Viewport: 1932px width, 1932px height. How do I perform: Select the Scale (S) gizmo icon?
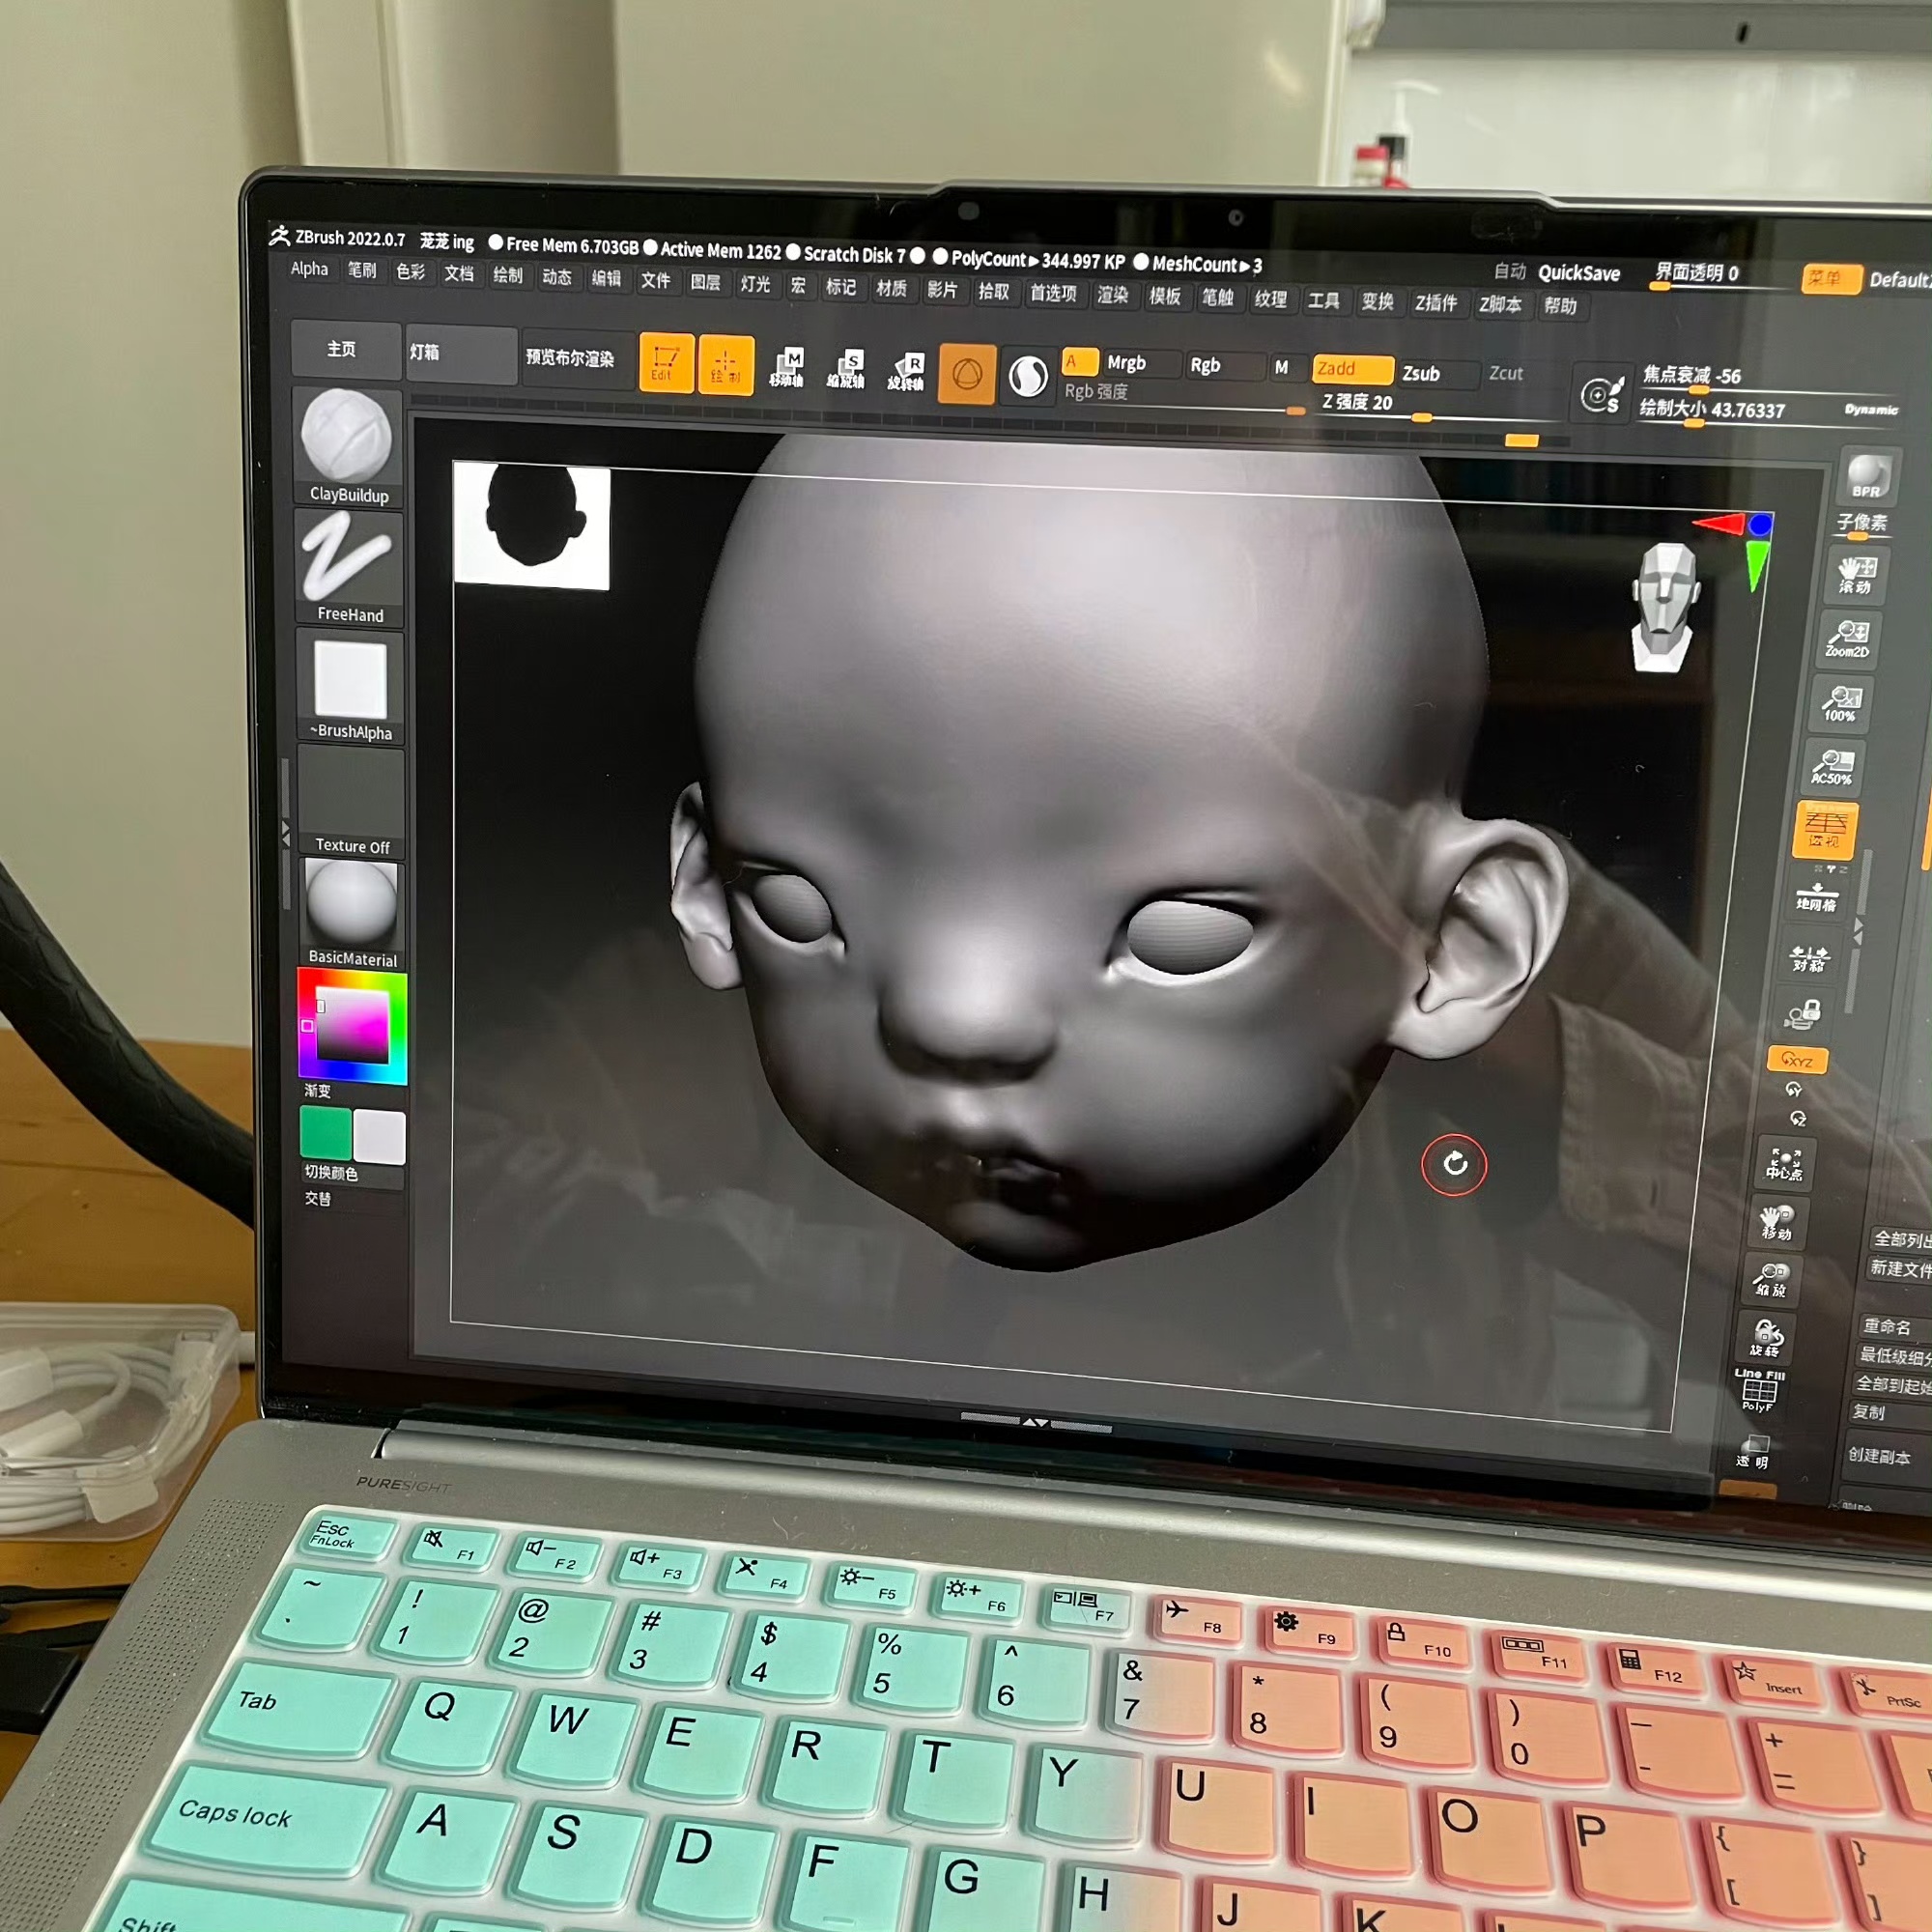(846, 370)
